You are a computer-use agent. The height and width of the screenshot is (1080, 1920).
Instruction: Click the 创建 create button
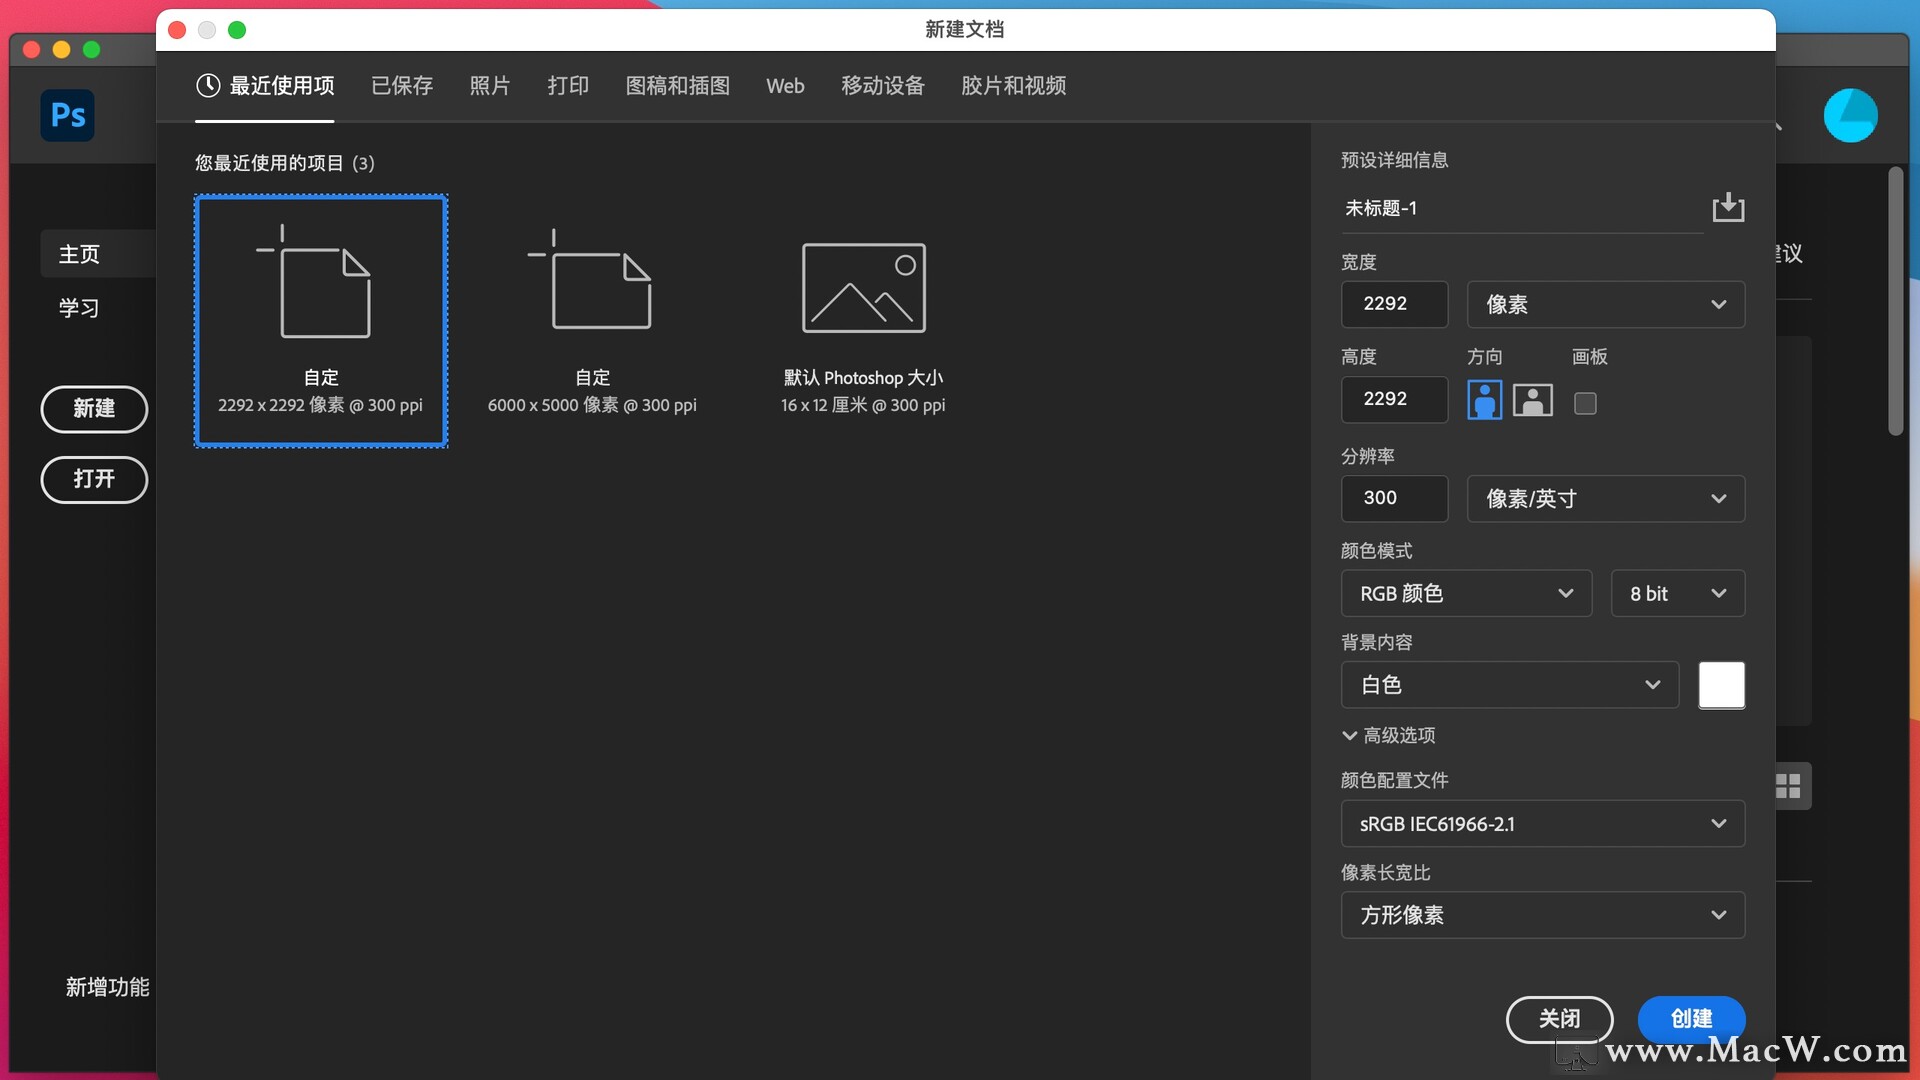coord(1691,1018)
